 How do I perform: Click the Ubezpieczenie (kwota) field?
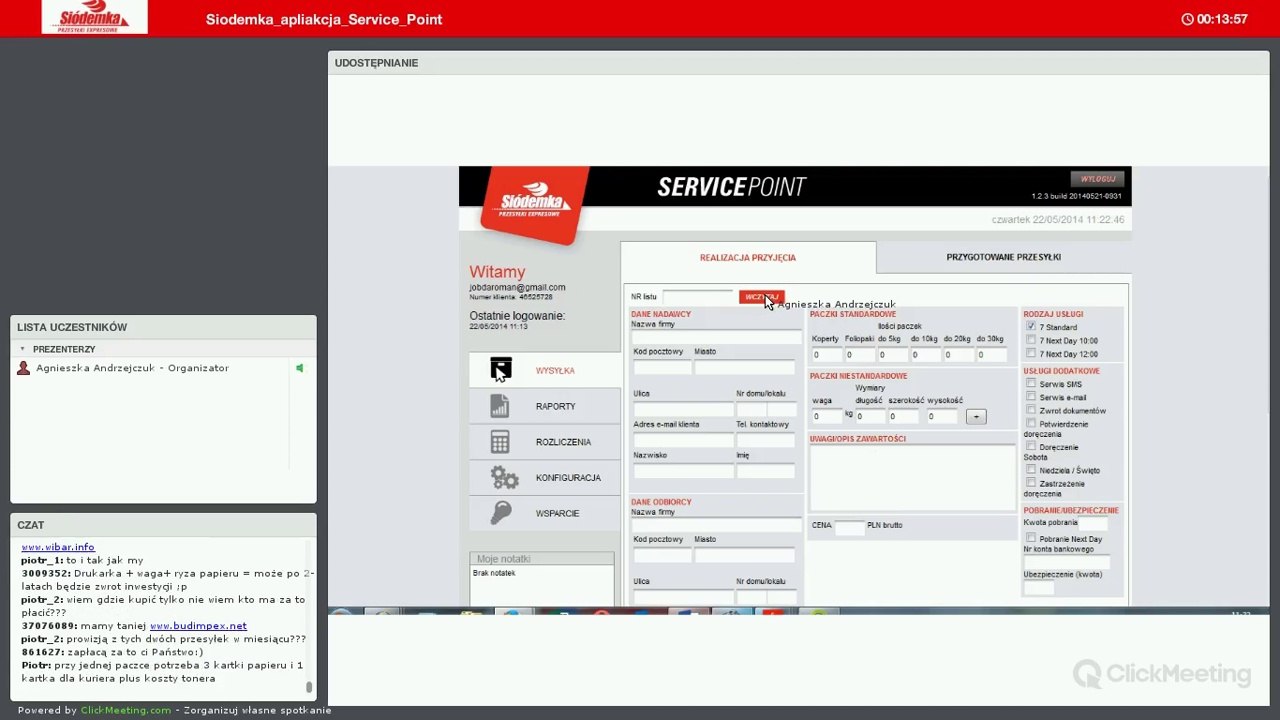[1039, 588]
